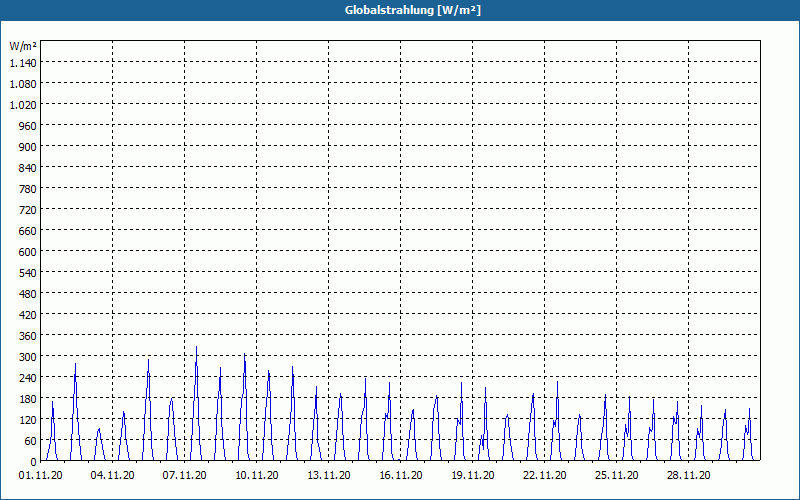
Task: Select the 04.11.20 date label
Action: click(x=113, y=476)
